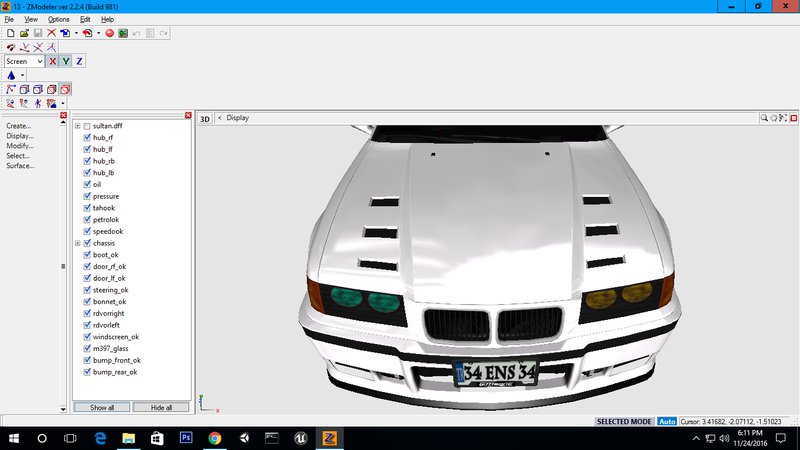Click the green textures browser icon
This screenshot has width=800, height=450.
123,33
